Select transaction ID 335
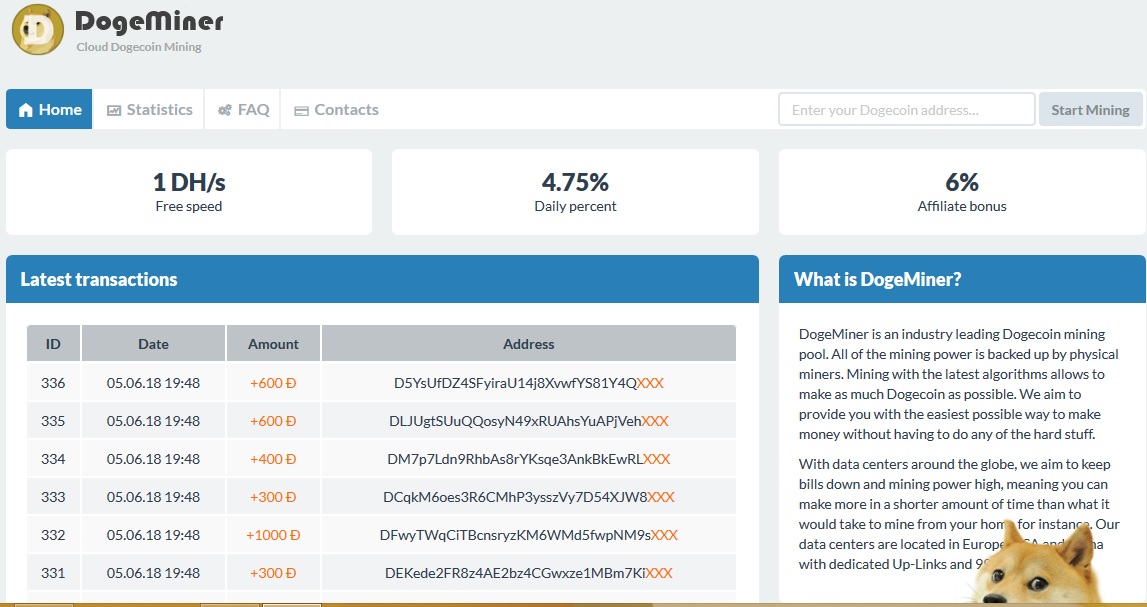Image resolution: width=1147 pixels, height=607 pixels. (x=53, y=421)
